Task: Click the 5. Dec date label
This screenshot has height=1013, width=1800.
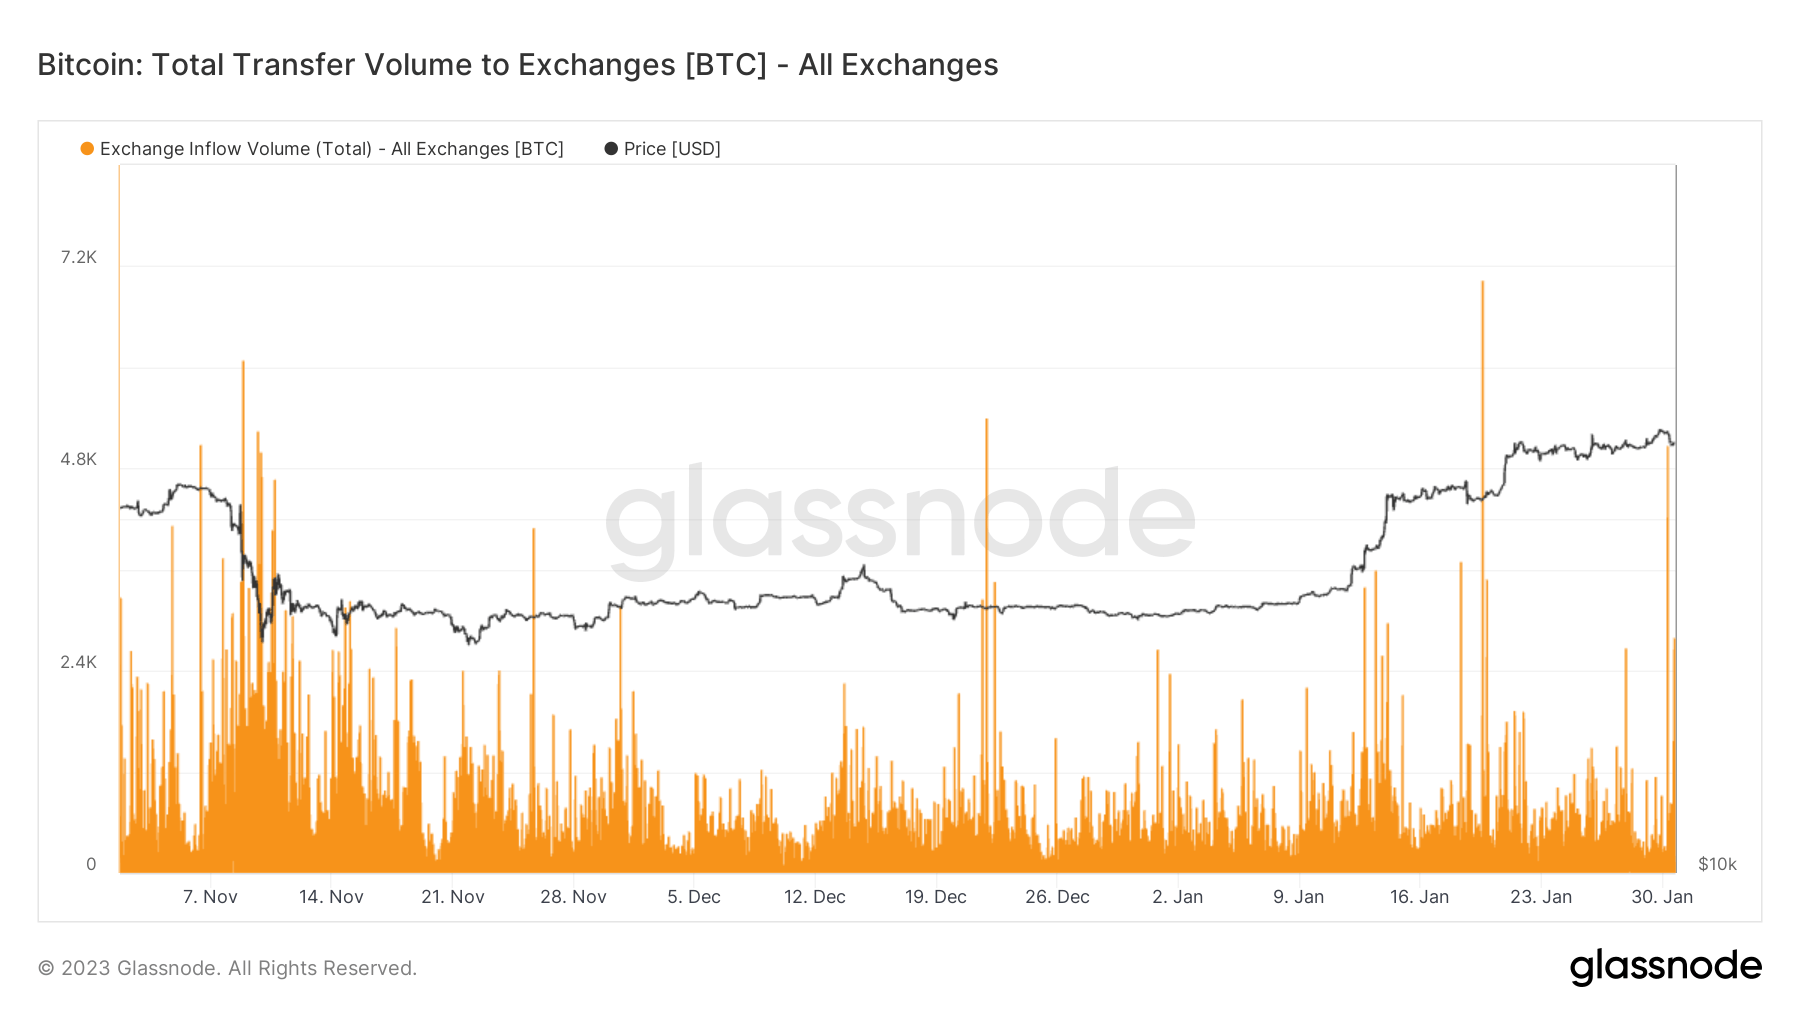Action: [x=694, y=897]
